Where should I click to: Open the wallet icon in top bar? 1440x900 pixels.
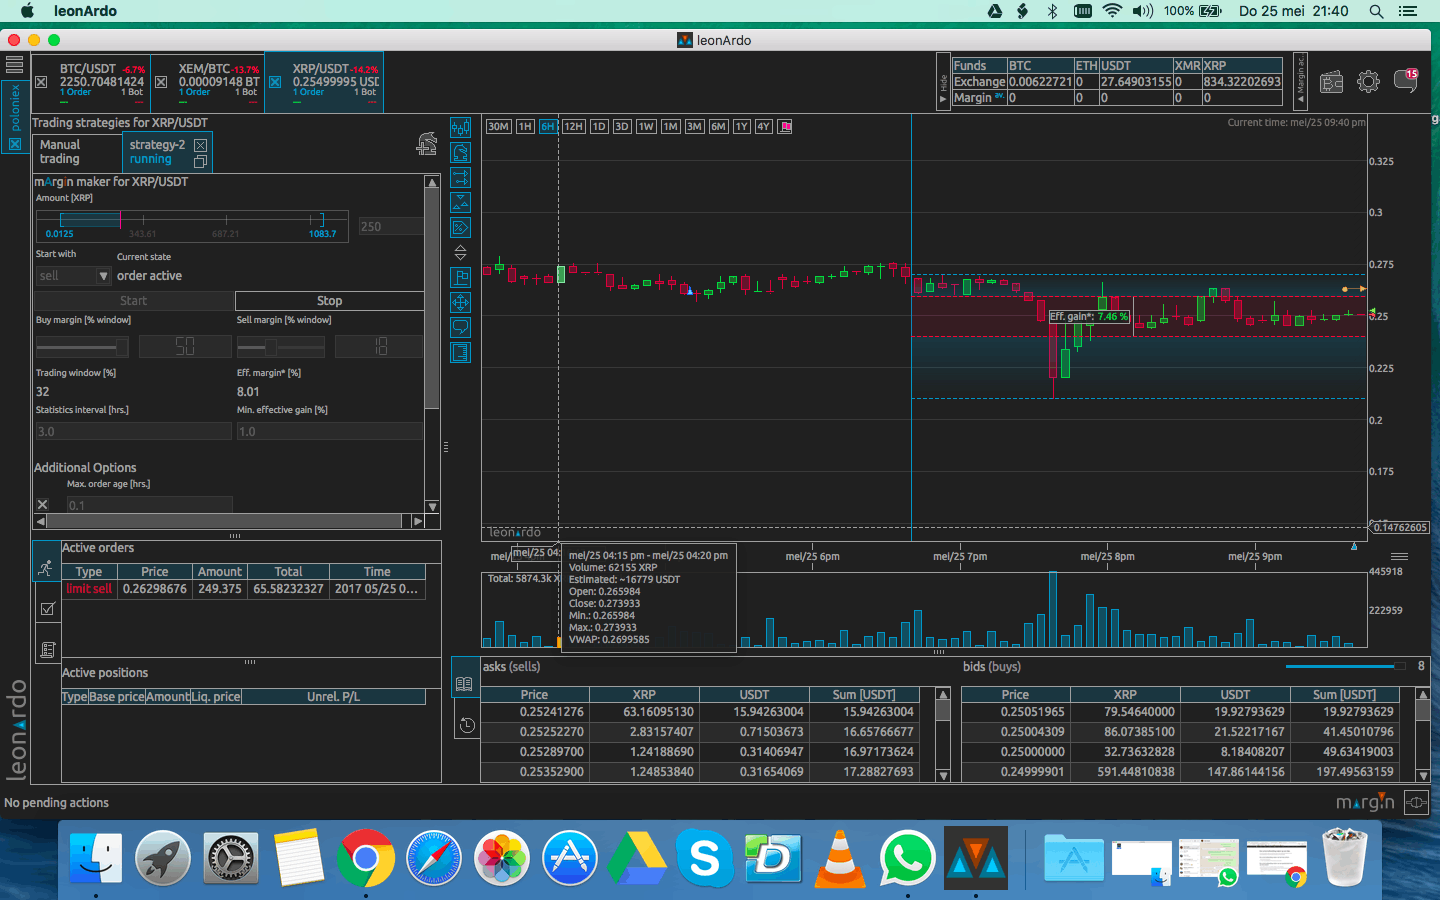point(1331,82)
